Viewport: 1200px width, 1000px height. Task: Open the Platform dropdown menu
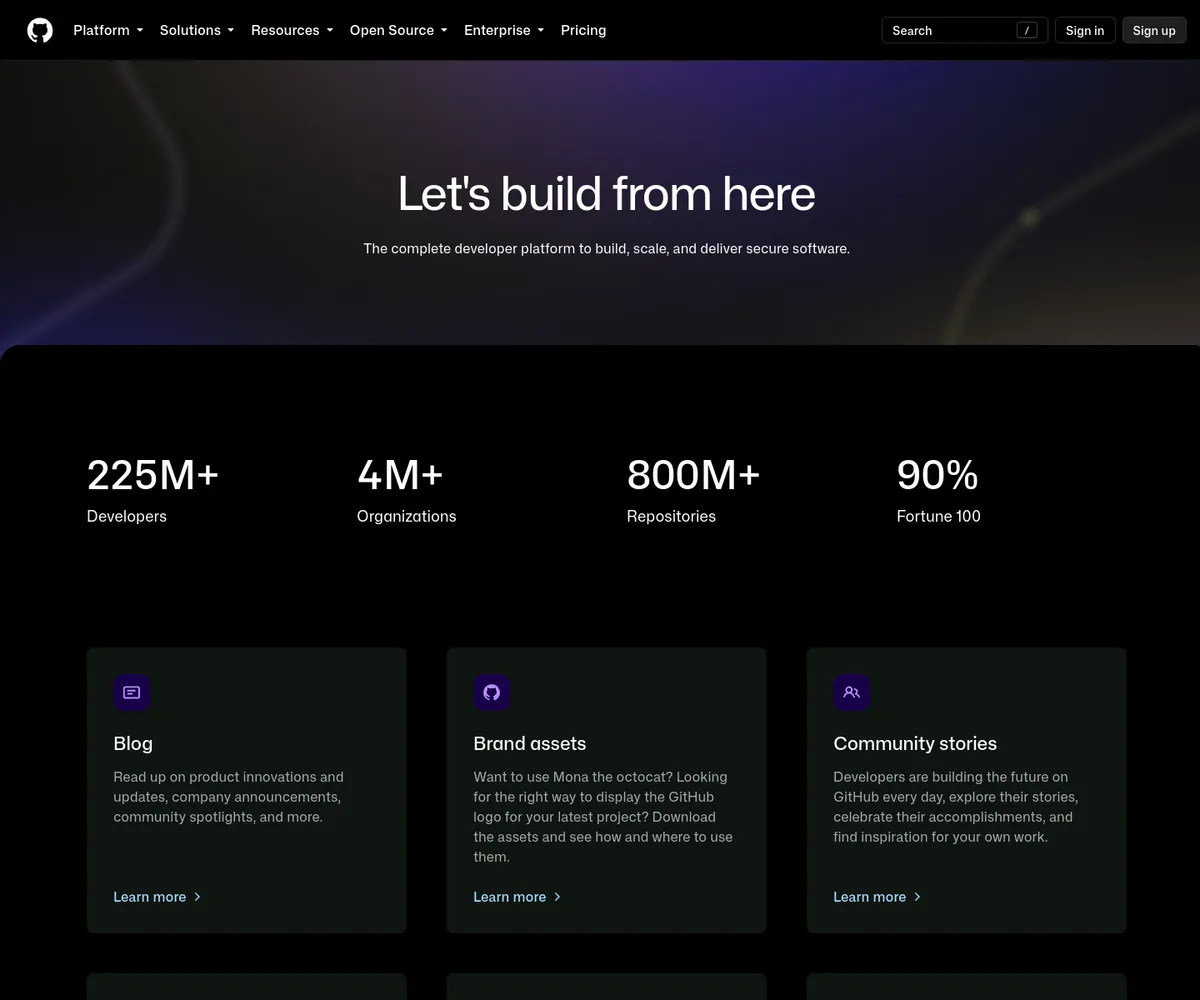pyautogui.click(x=108, y=30)
